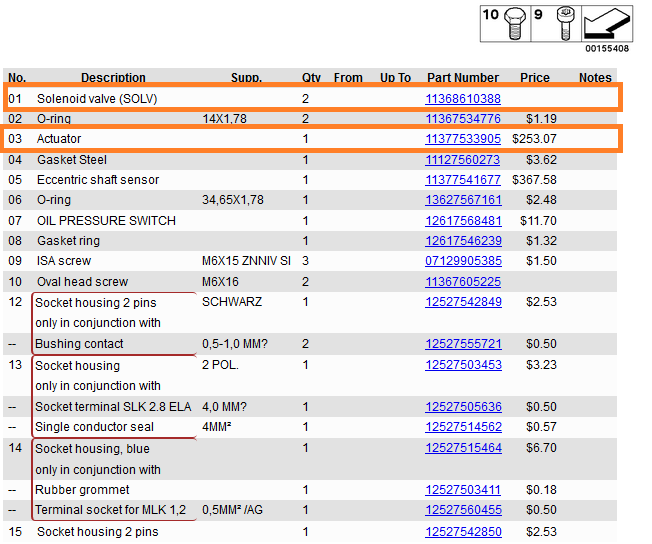Follow ISA screw part link 07129905385
The image size is (652, 544).
pos(463,261)
